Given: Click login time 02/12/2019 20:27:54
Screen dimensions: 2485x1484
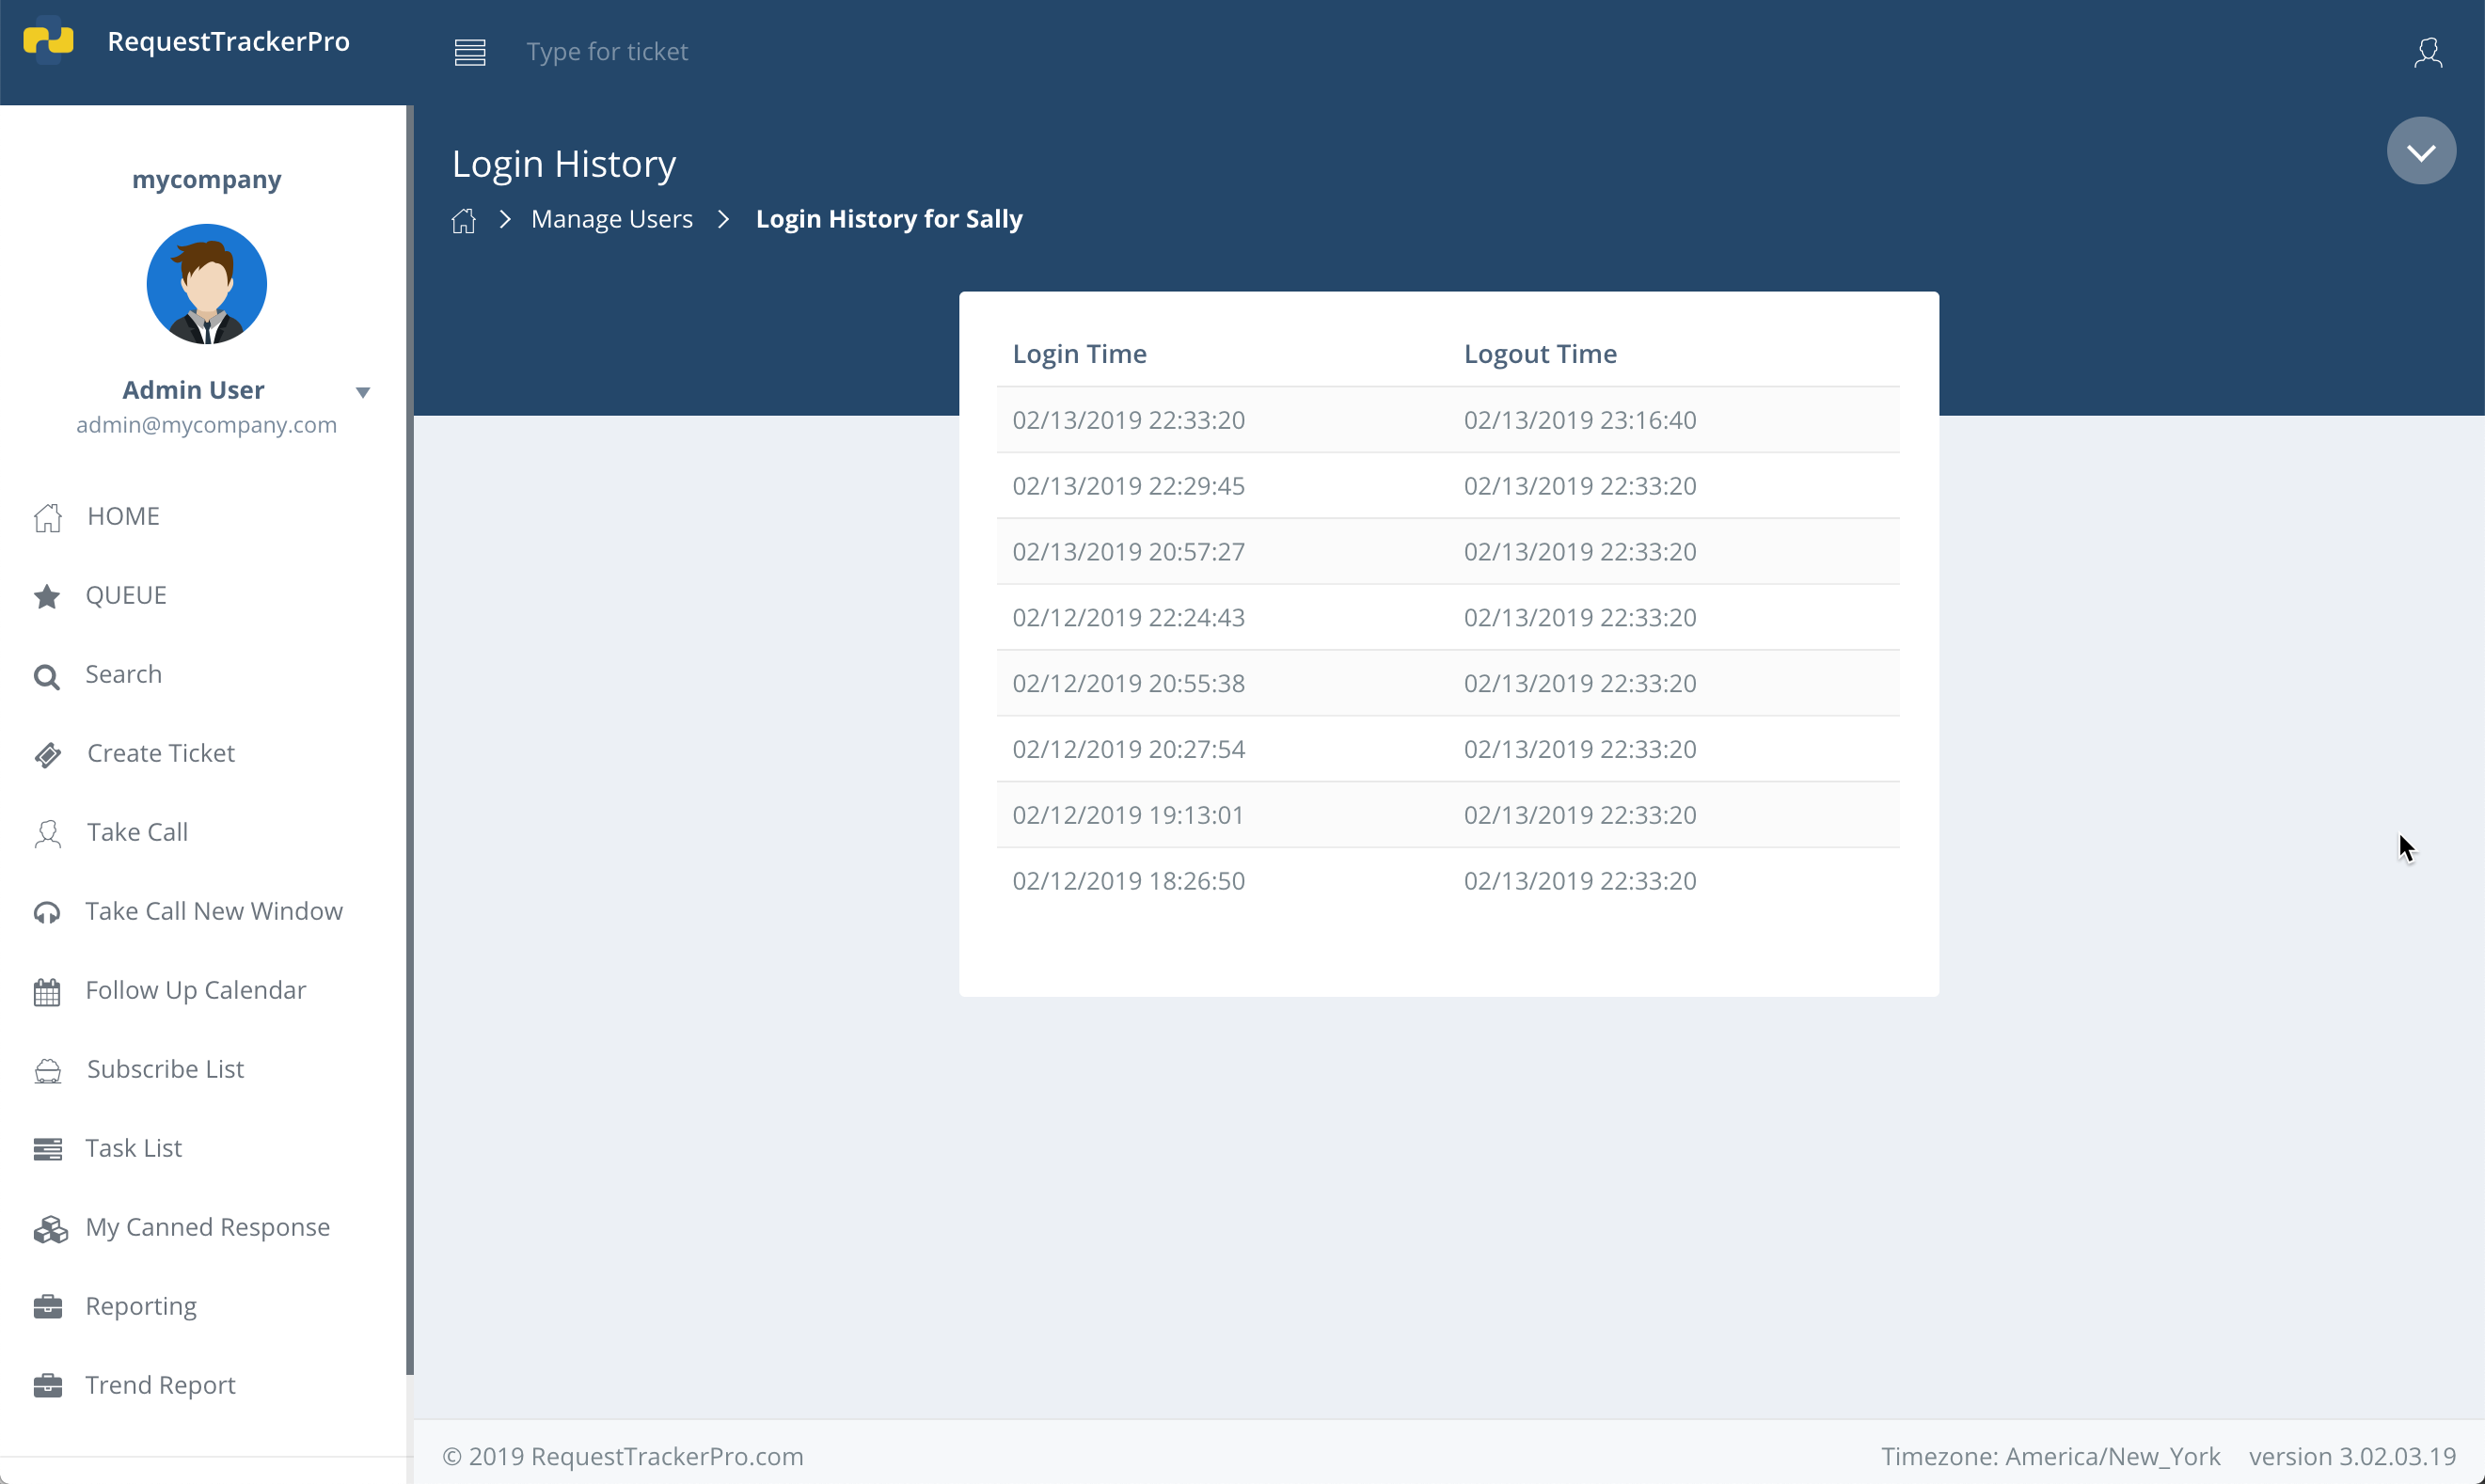Looking at the screenshot, I should tap(1128, 750).
